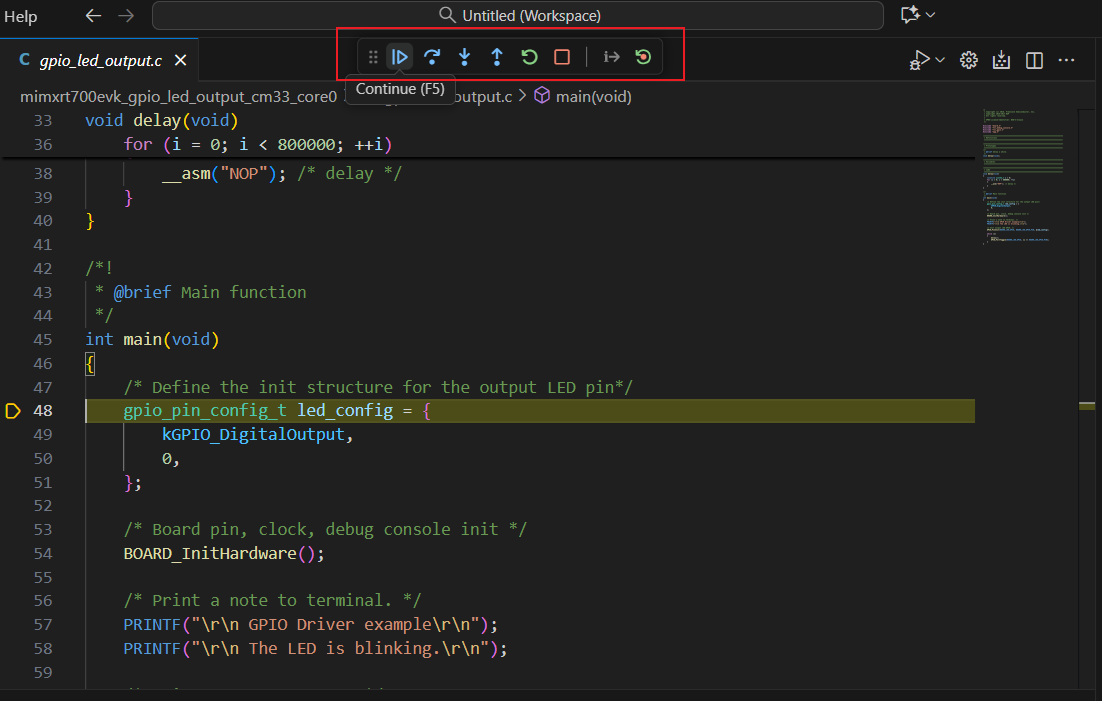Go back with the left arrow
The height and width of the screenshot is (701, 1102).
point(93,16)
